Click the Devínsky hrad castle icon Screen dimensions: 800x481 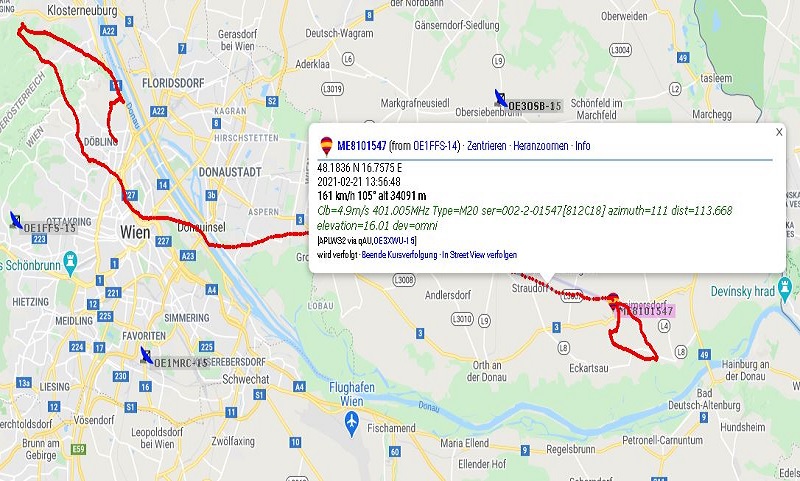click(785, 289)
